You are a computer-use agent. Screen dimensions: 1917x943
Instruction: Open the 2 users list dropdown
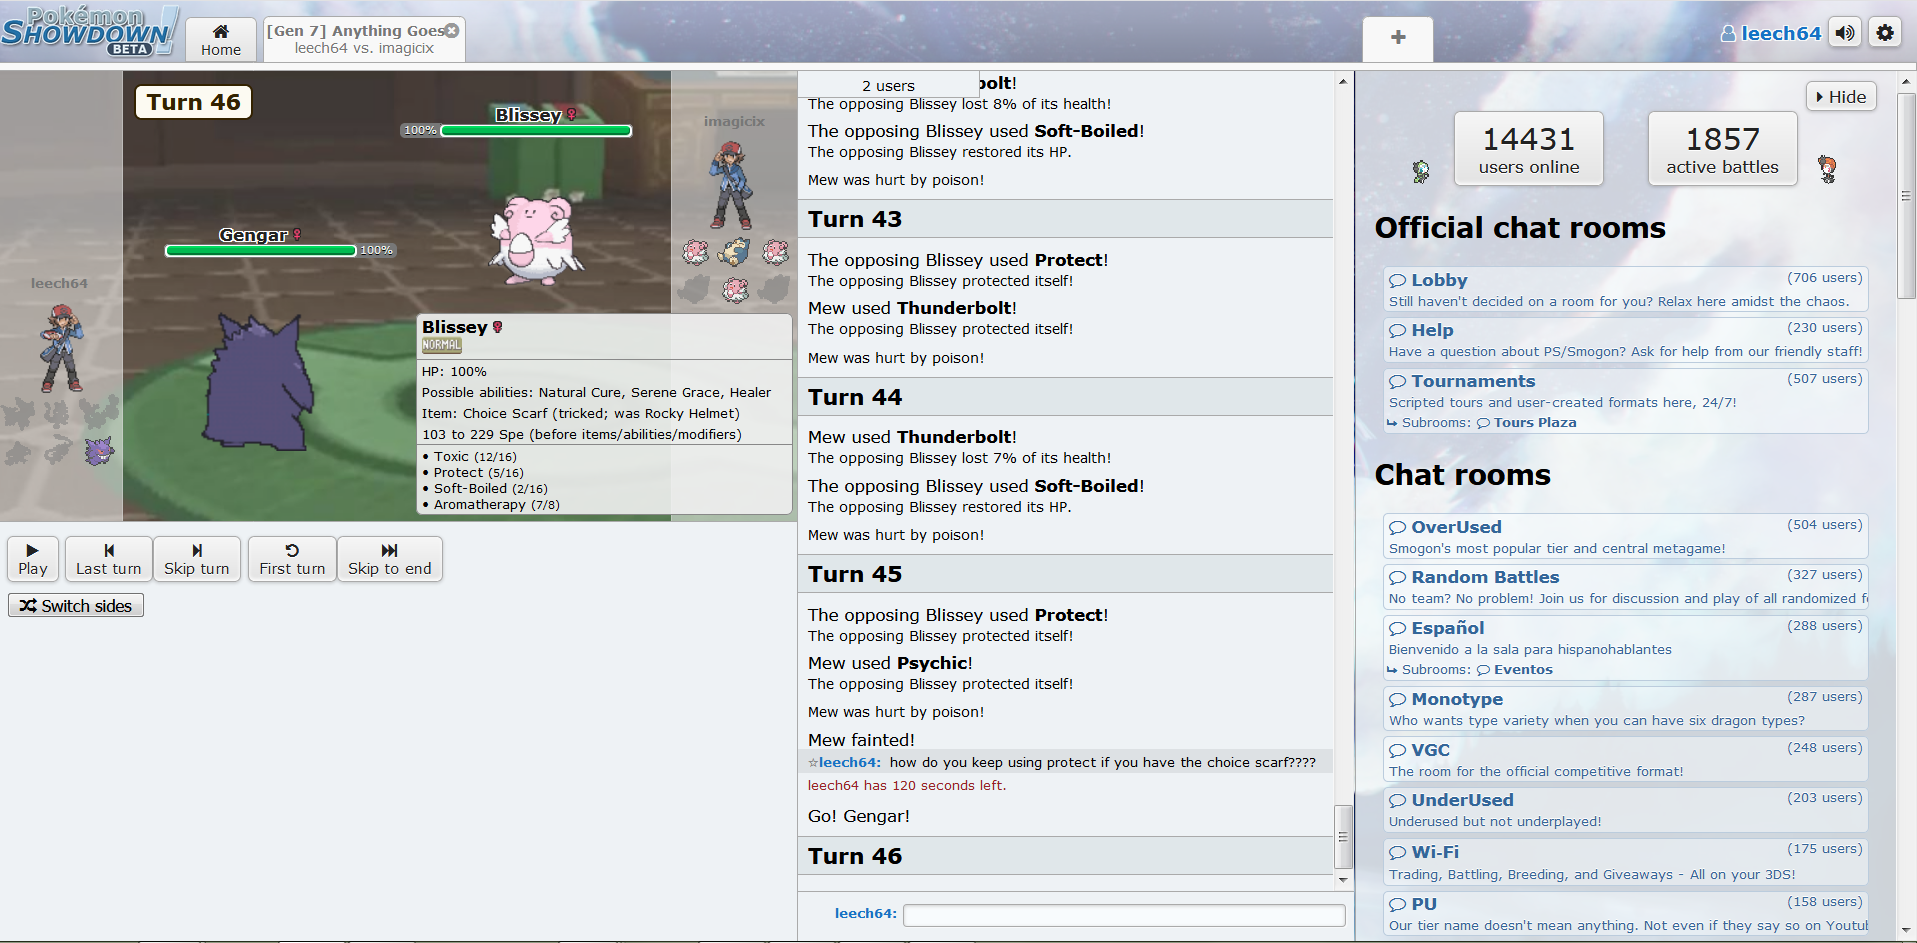[888, 86]
